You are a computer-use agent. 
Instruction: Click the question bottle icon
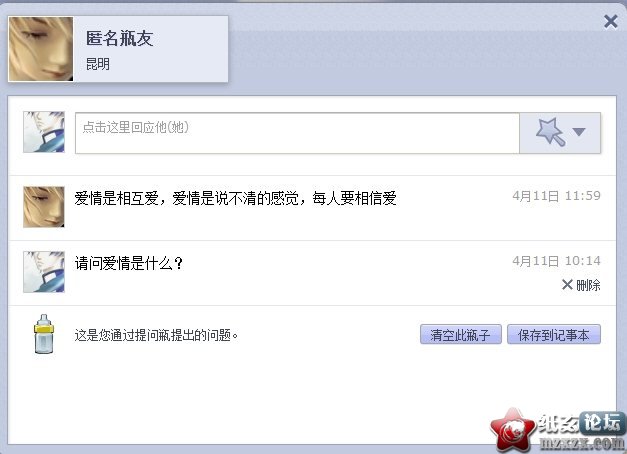coord(44,334)
